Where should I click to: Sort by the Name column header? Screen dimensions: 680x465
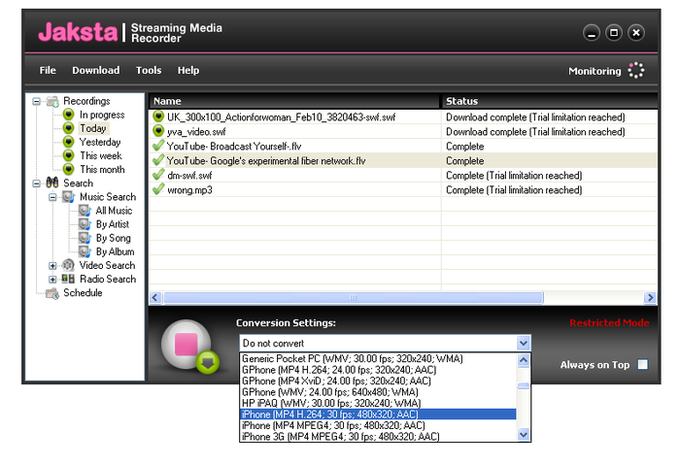(x=294, y=101)
